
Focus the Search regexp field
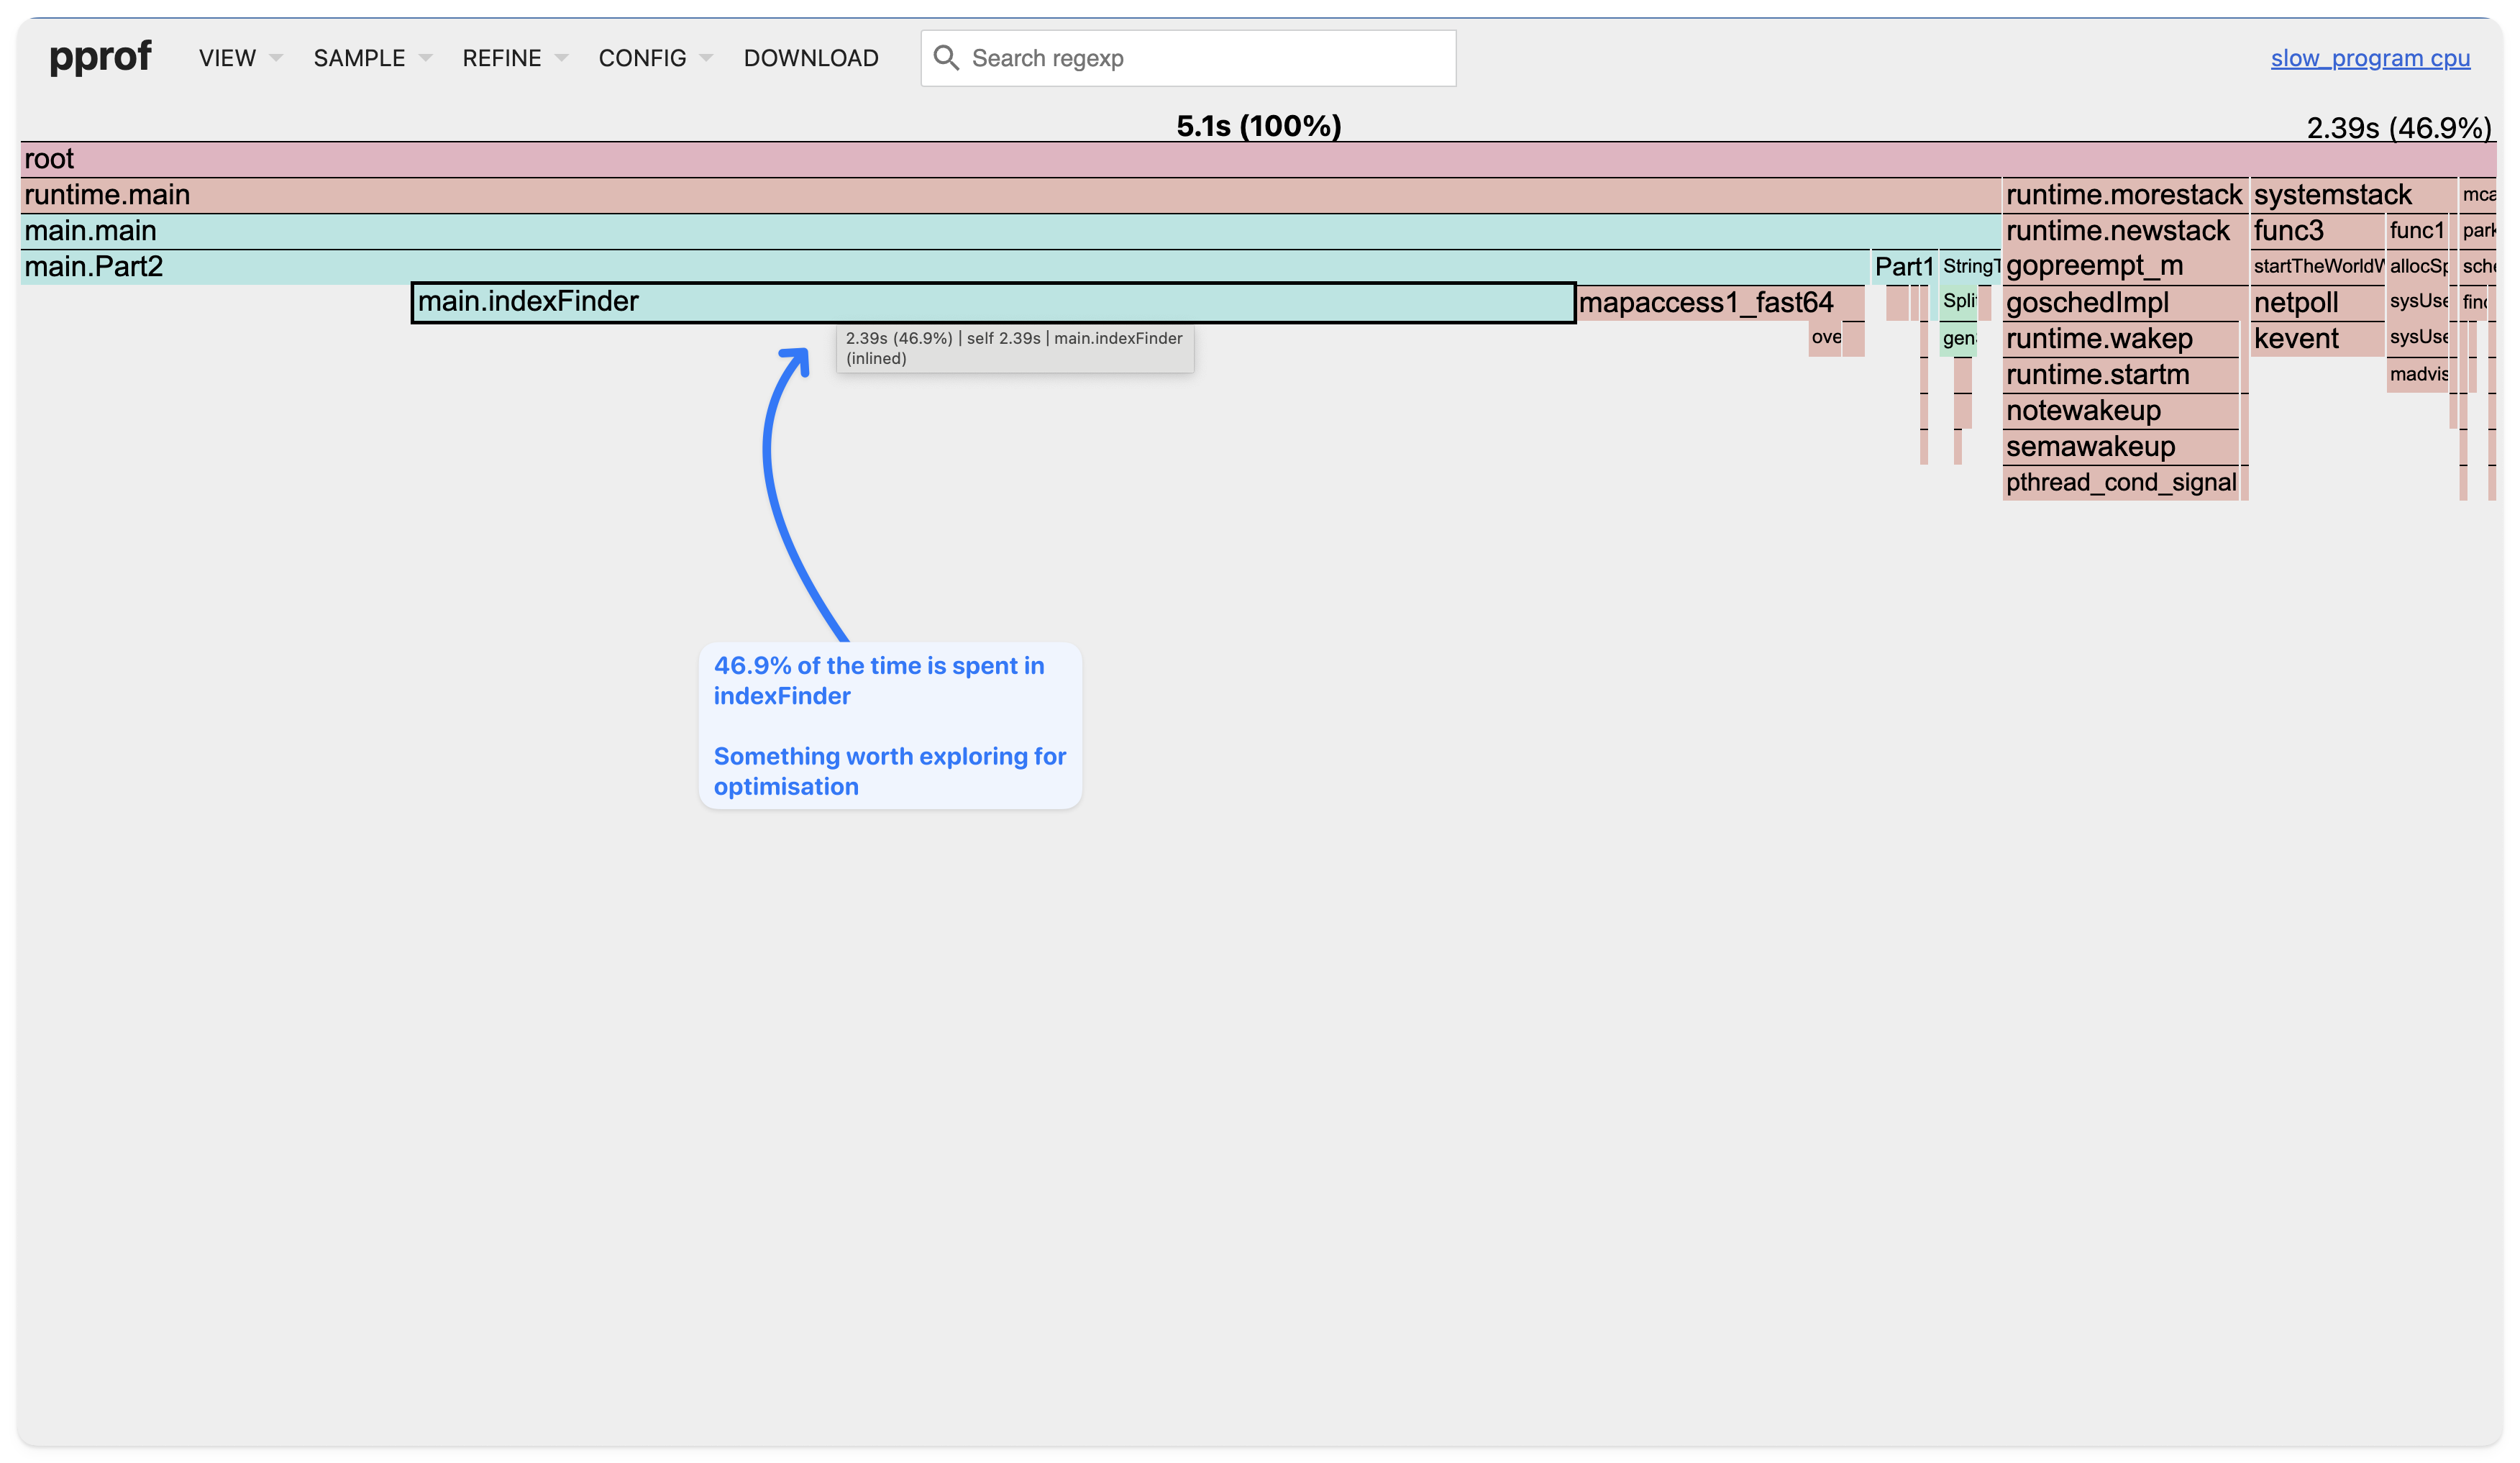1187,58
